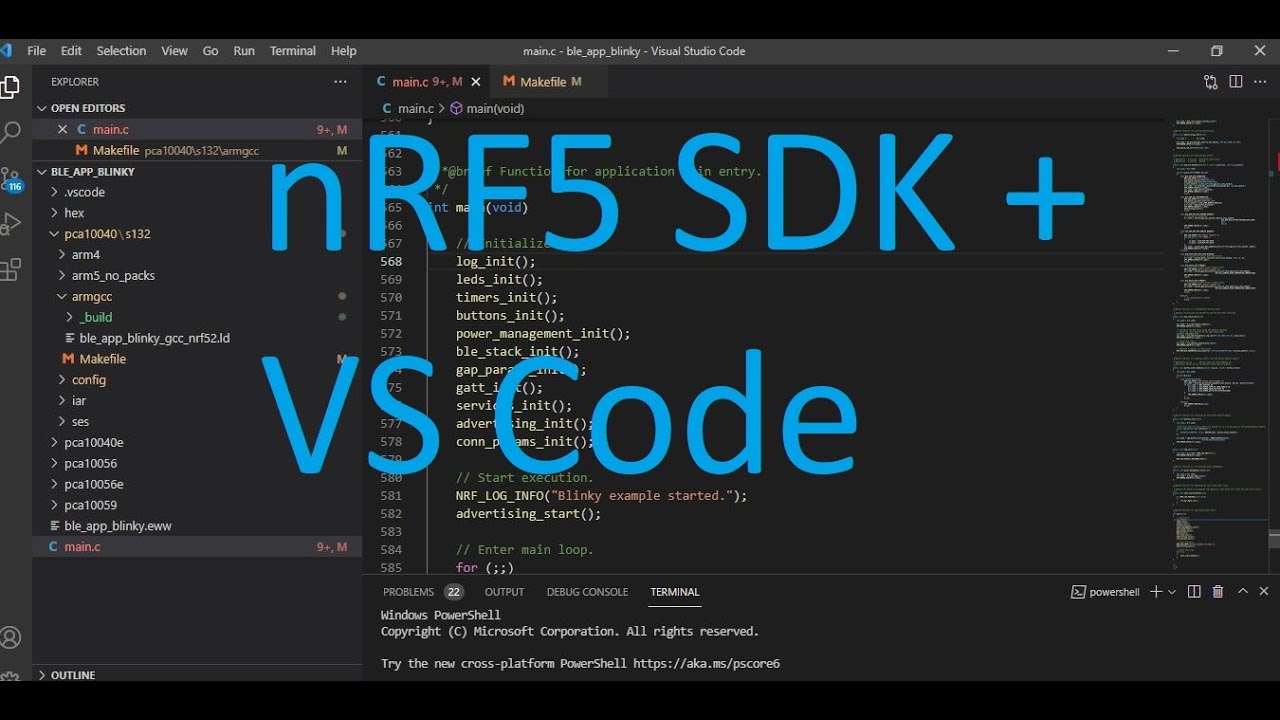This screenshot has width=1280, height=720.
Task: Open the Run menu
Action: [x=244, y=51]
